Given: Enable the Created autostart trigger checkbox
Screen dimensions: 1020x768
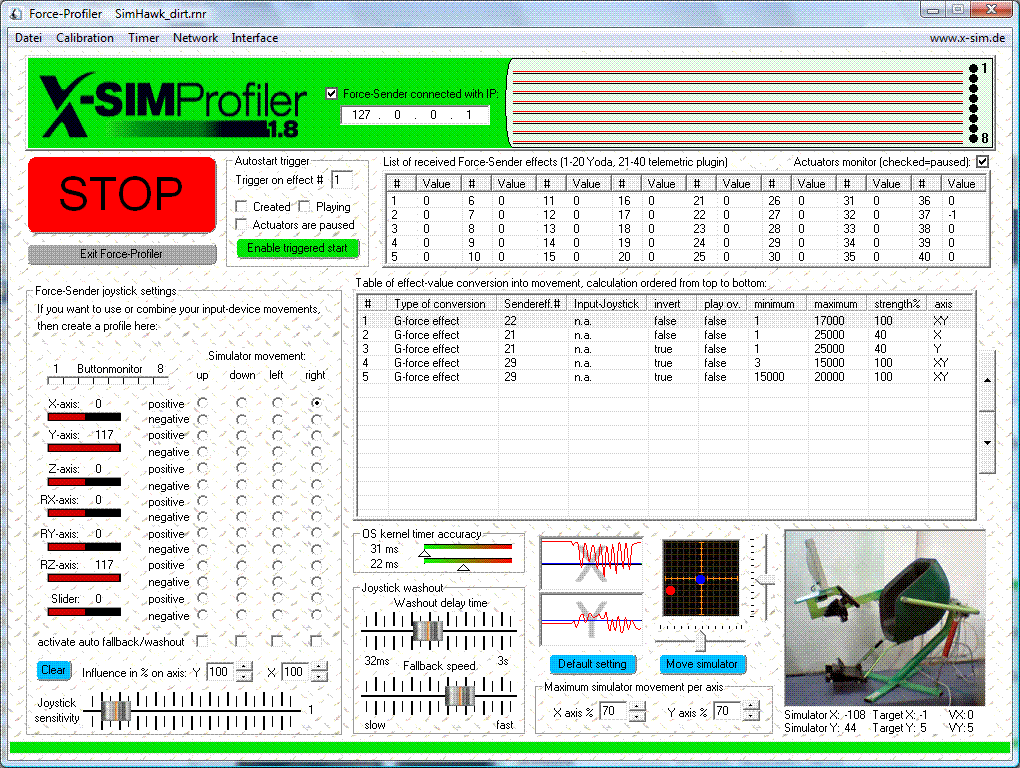Looking at the screenshot, I should (241, 206).
